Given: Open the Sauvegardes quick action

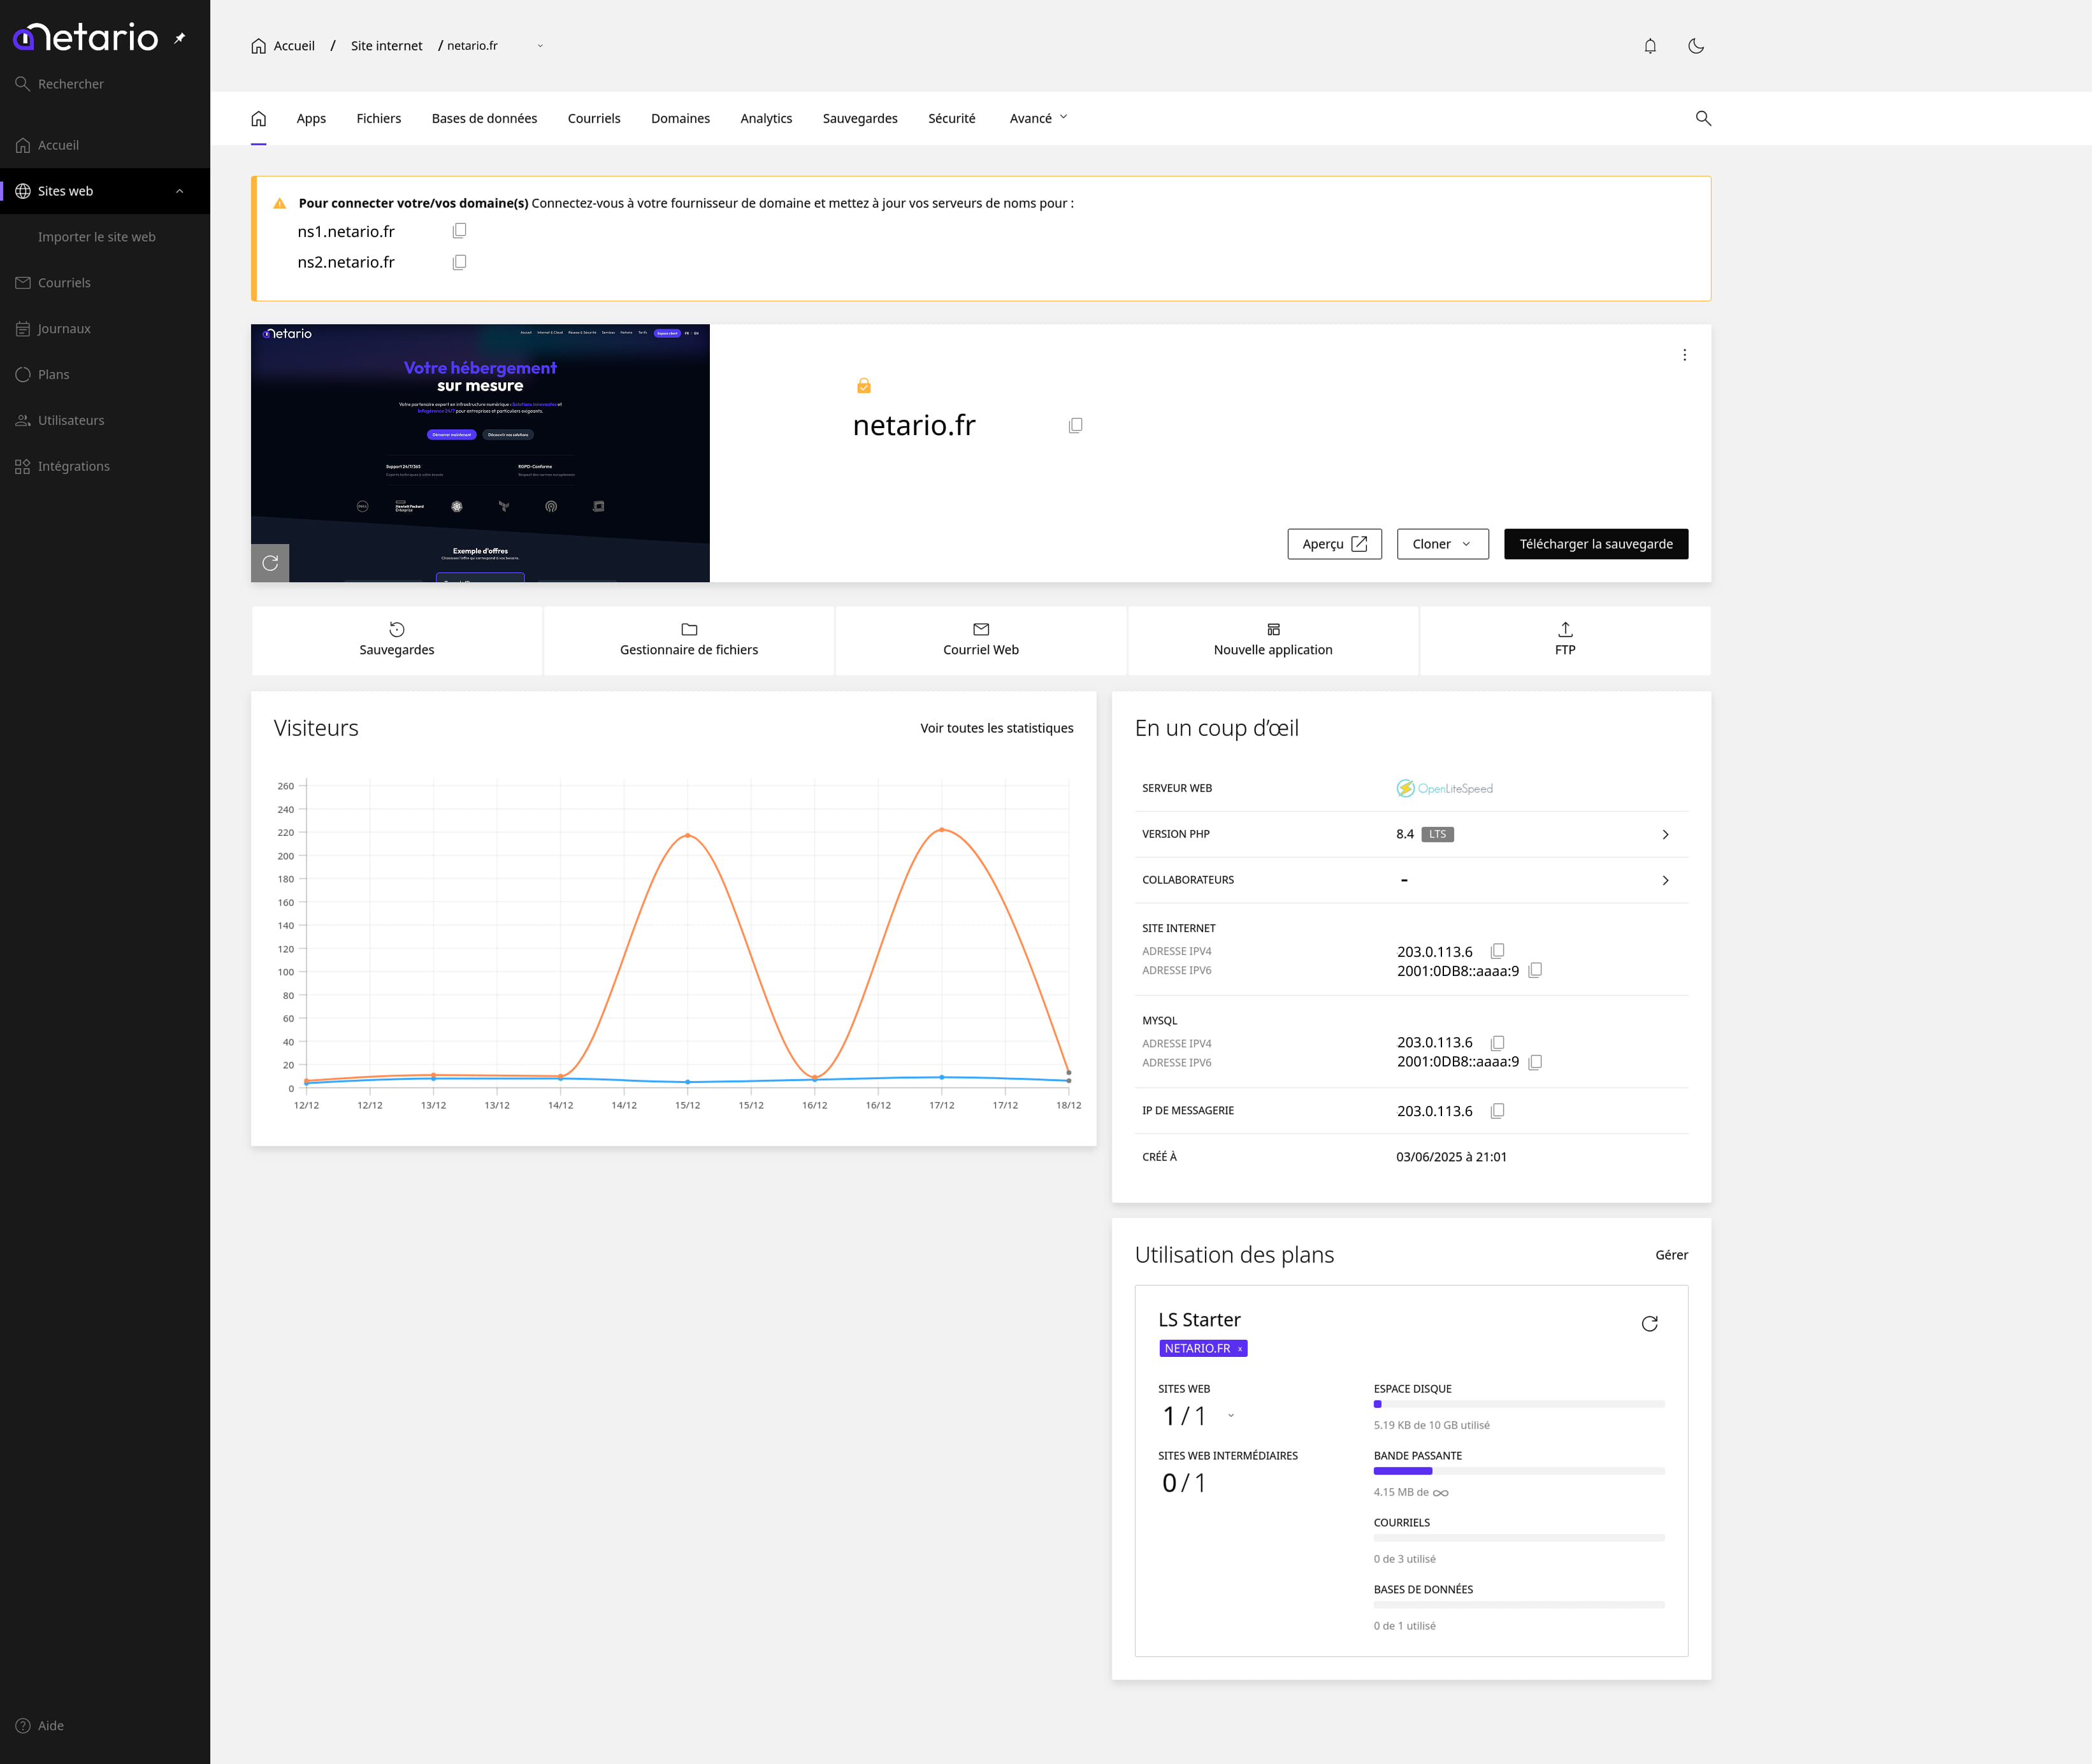Looking at the screenshot, I should coord(396,640).
